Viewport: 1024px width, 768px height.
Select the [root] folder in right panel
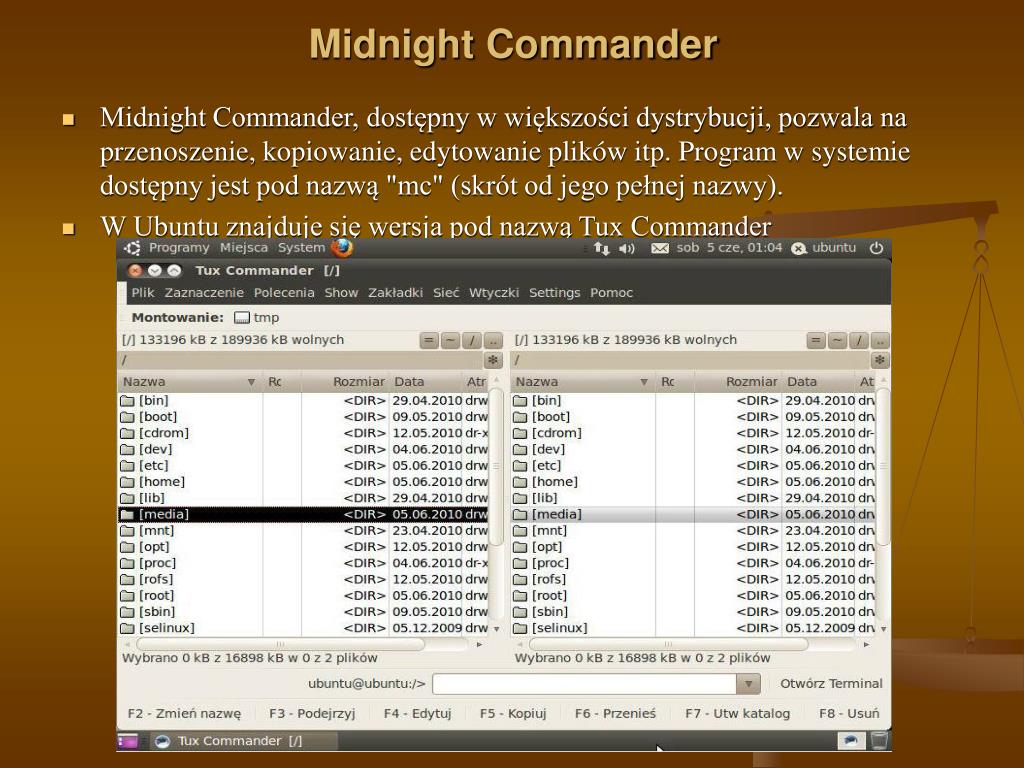coord(692,596)
